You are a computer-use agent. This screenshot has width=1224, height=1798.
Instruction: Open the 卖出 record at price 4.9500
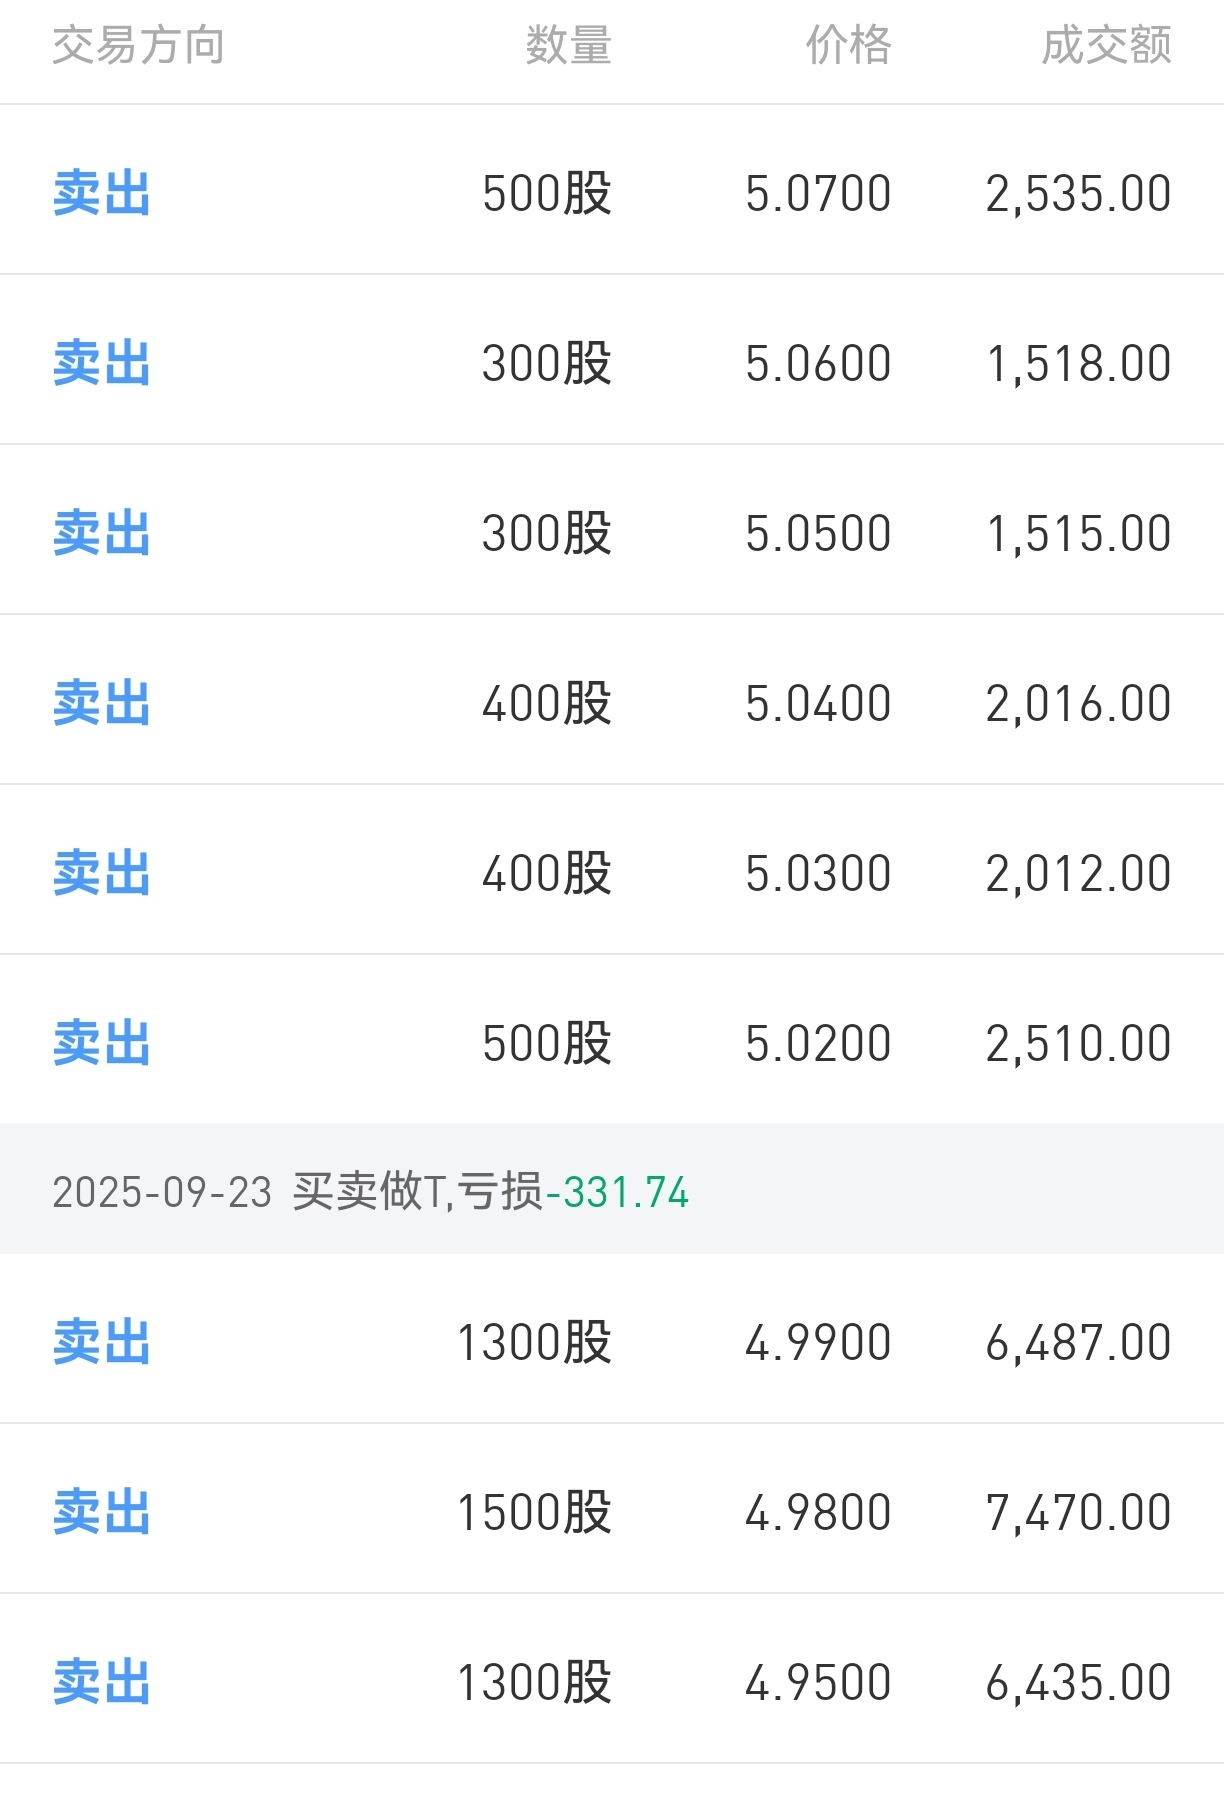point(612,1679)
